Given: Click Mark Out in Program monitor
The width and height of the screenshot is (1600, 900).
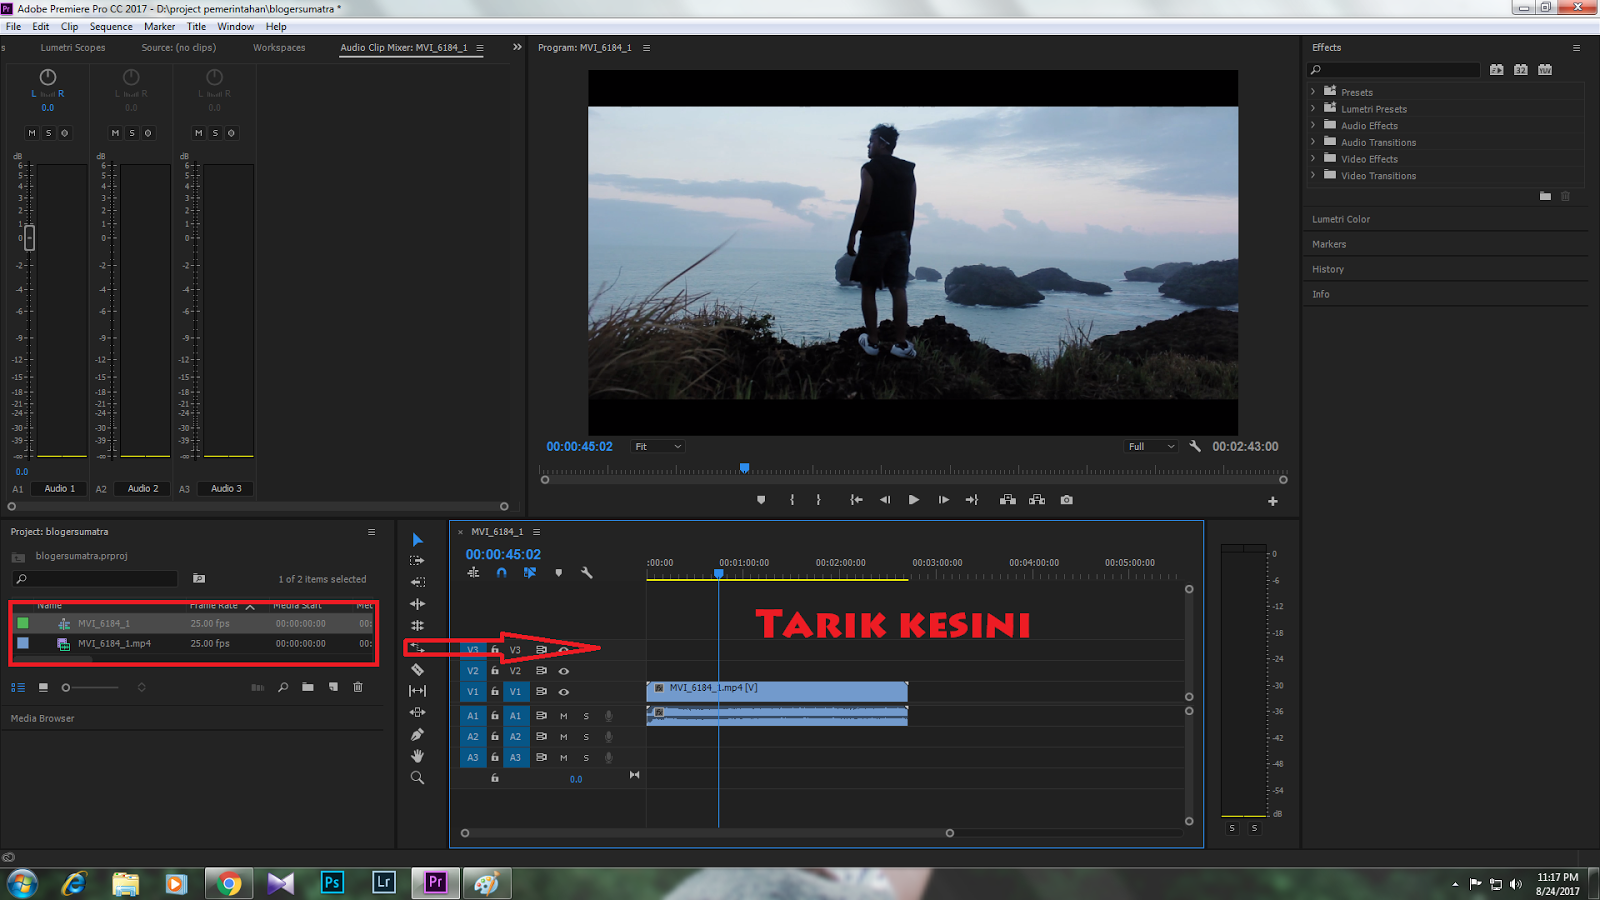Looking at the screenshot, I should pos(819,500).
